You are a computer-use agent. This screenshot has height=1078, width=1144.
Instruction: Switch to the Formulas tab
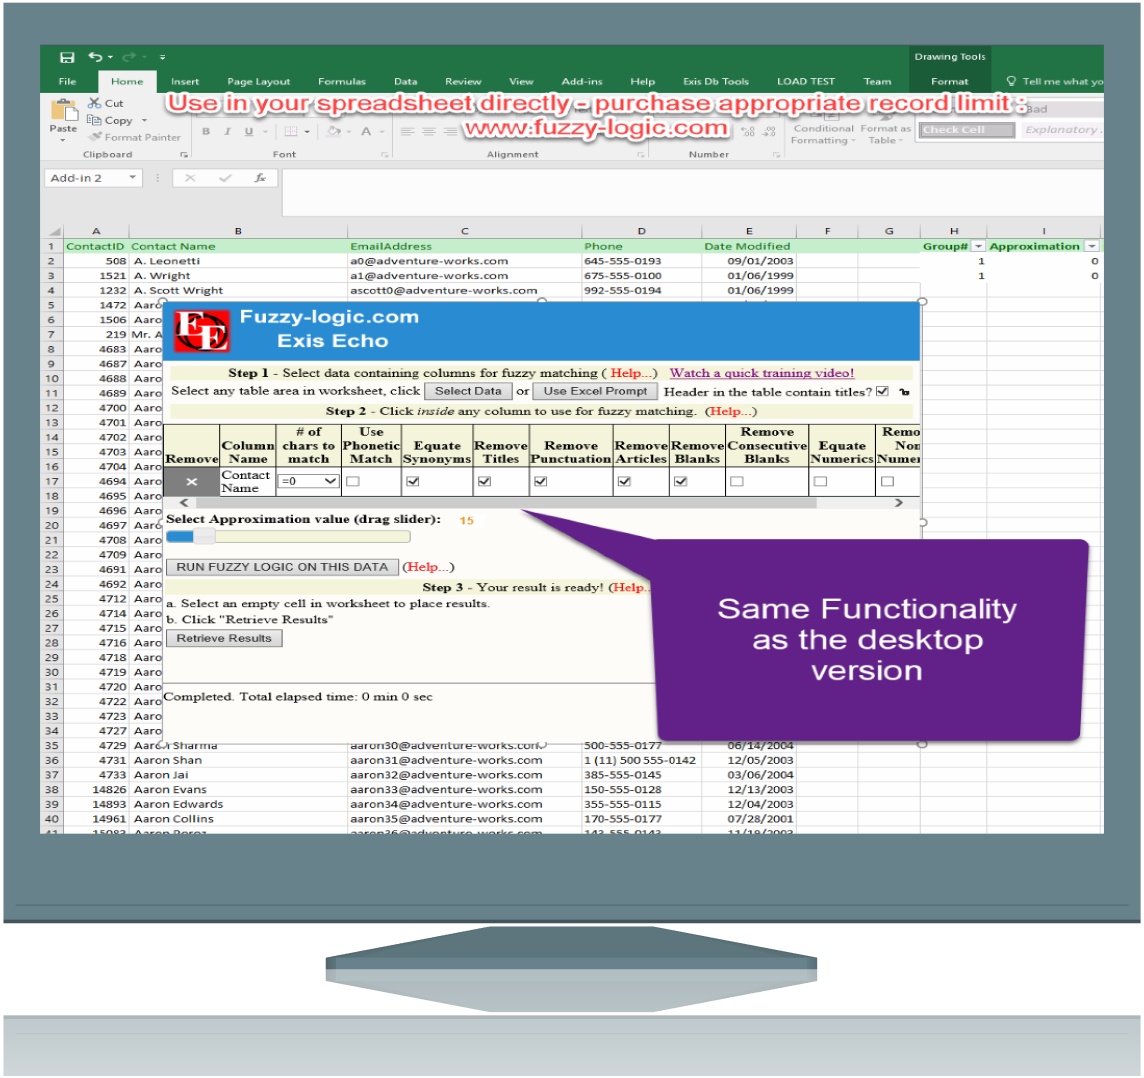[341, 81]
